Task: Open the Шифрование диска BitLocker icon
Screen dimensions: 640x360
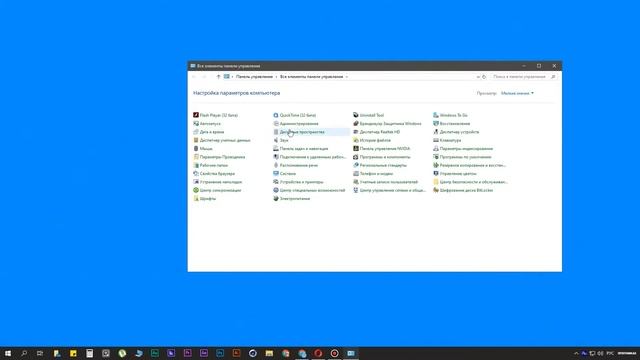Action: (436, 190)
